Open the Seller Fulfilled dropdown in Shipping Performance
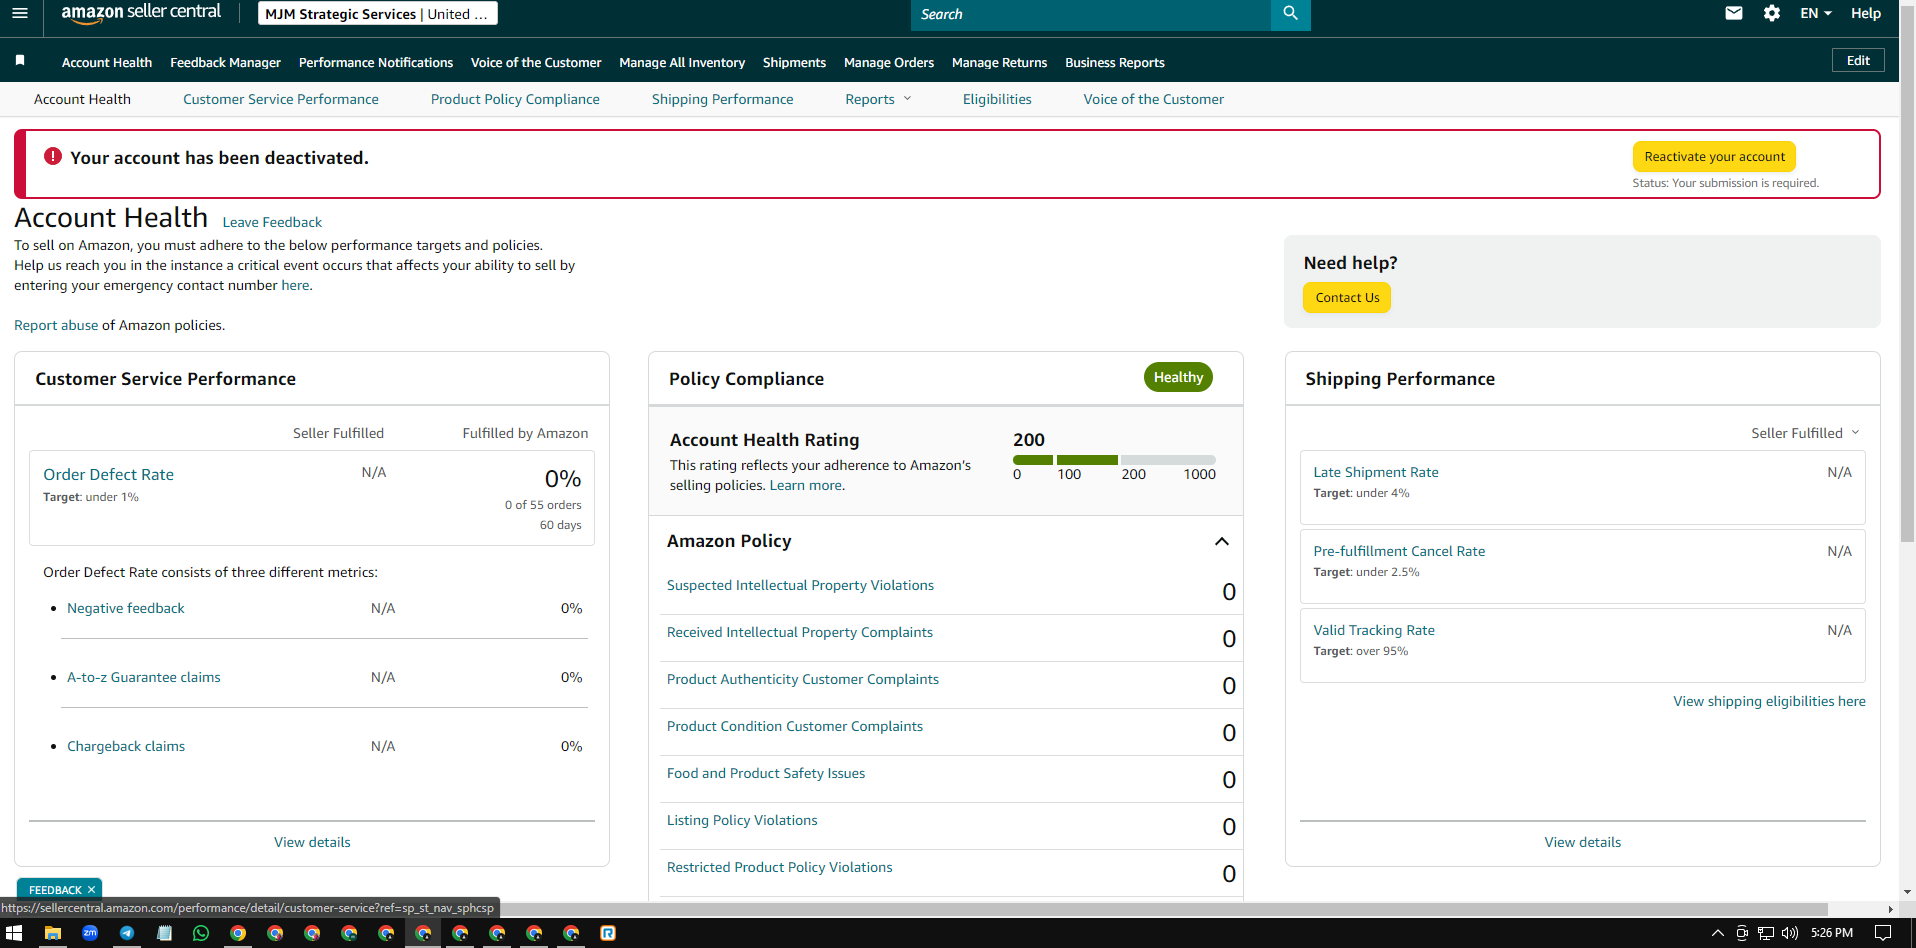 click(x=1805, y=433)
